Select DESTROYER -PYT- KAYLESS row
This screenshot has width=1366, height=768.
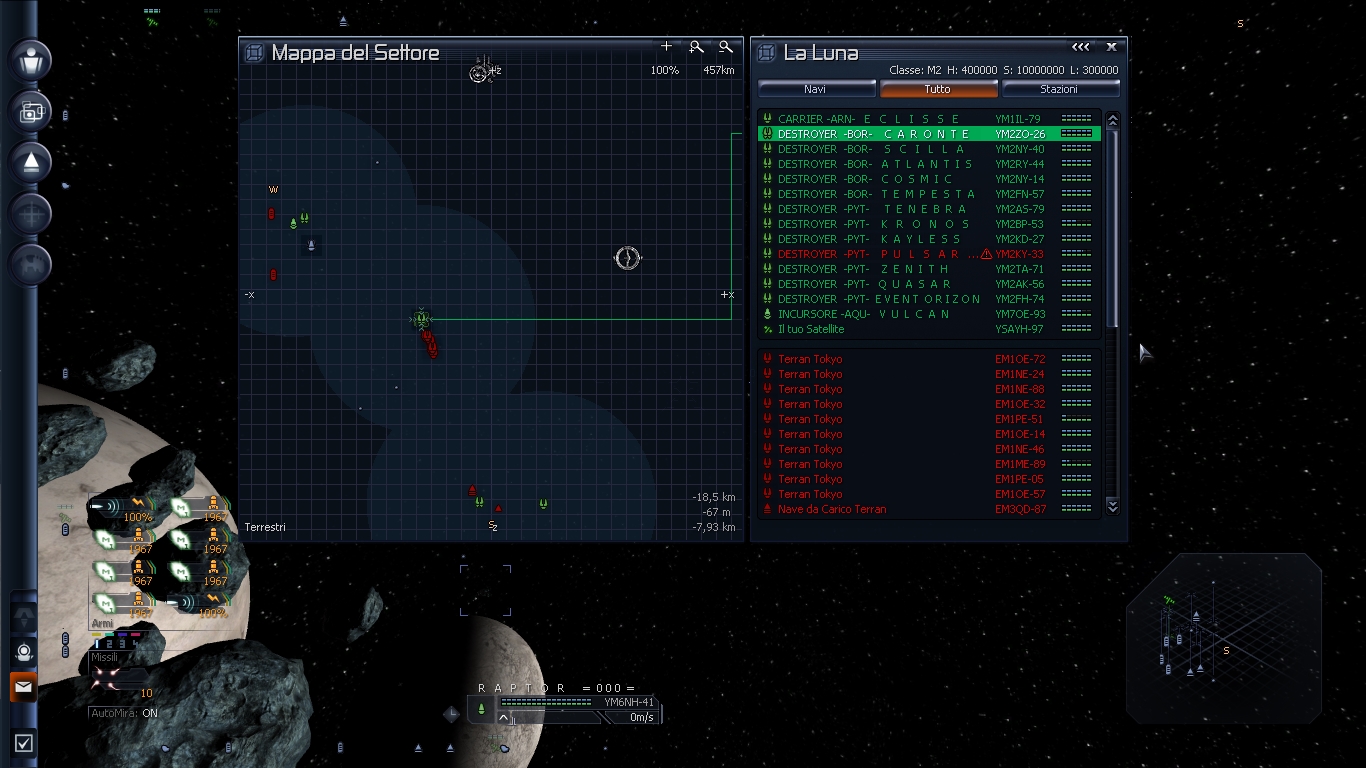[x=929, y=239]
